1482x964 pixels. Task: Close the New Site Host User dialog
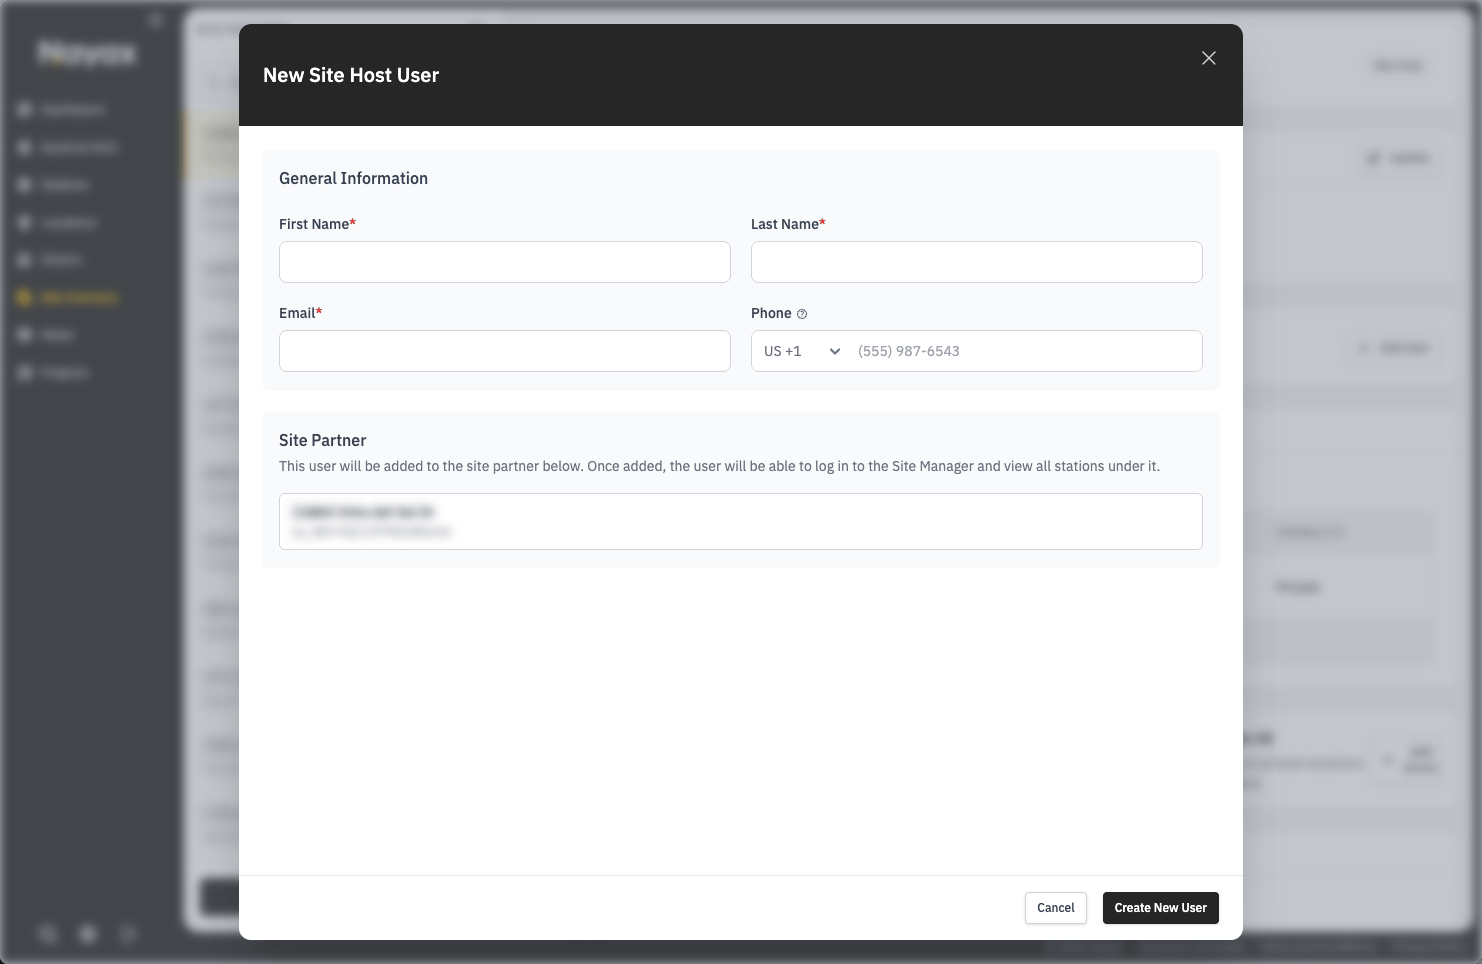(1209, 58)
